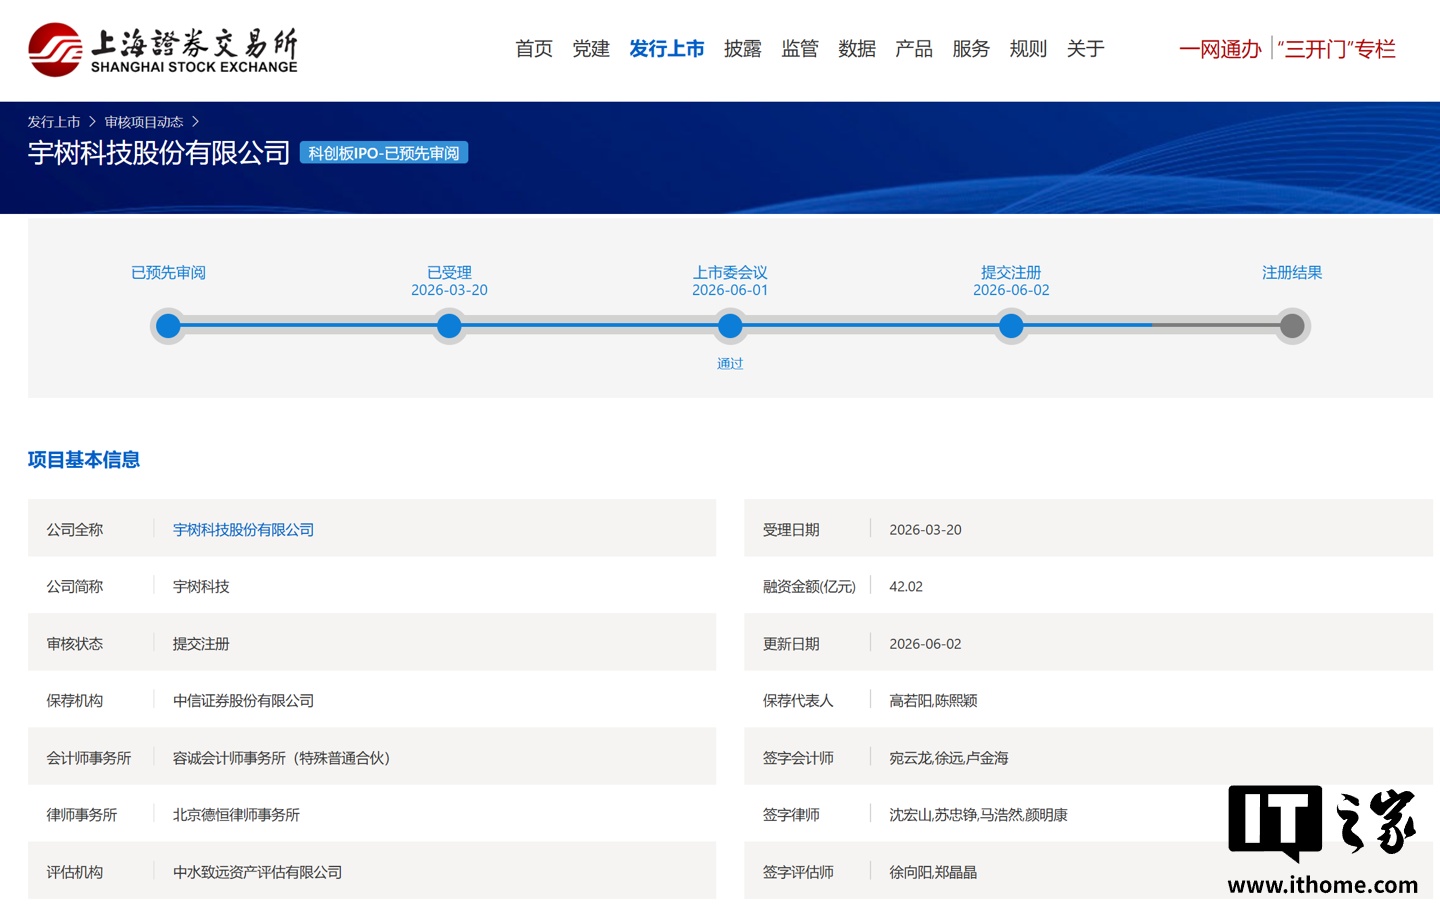Select signing appraisers 徐向阳,郑晶晶
Screen dimensions: 1440x912
[x=933, y=872]
